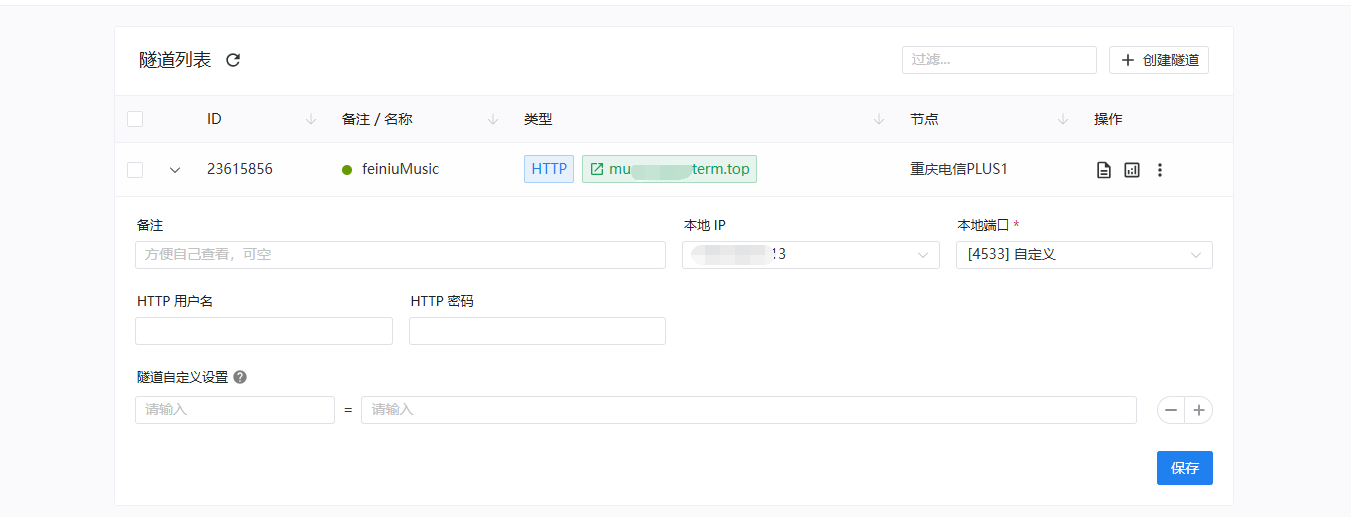Sort tunnels by ID column arrow
This screenshot has width=1351, height=517.
pos(311,119)
